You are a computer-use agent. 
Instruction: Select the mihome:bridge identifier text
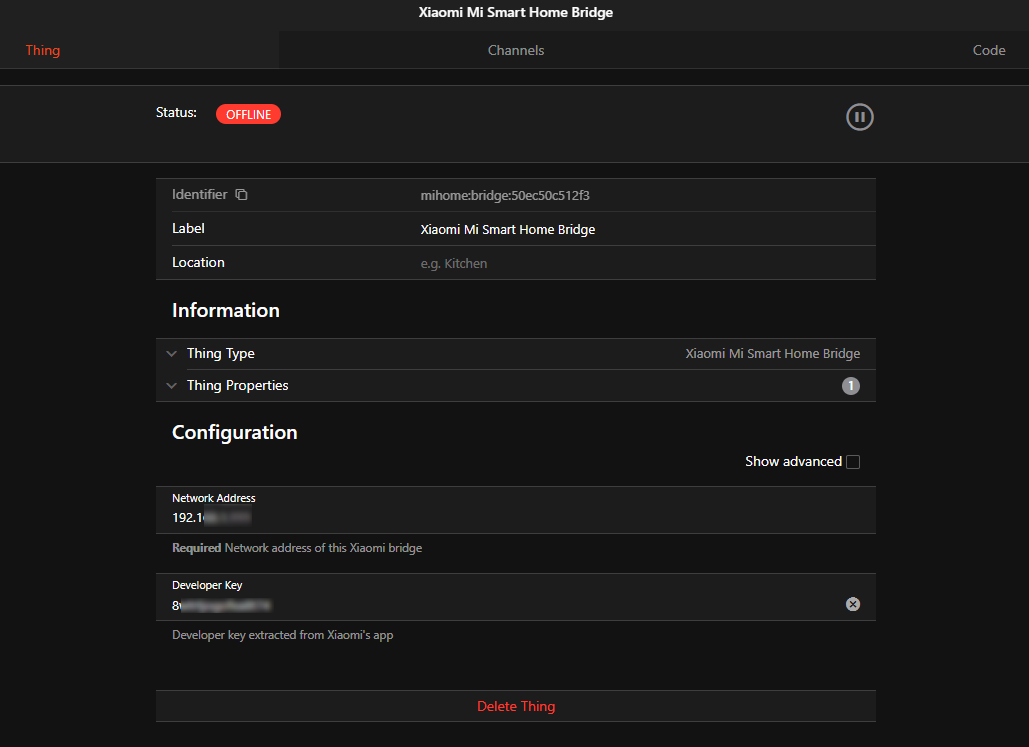(504, 195)
